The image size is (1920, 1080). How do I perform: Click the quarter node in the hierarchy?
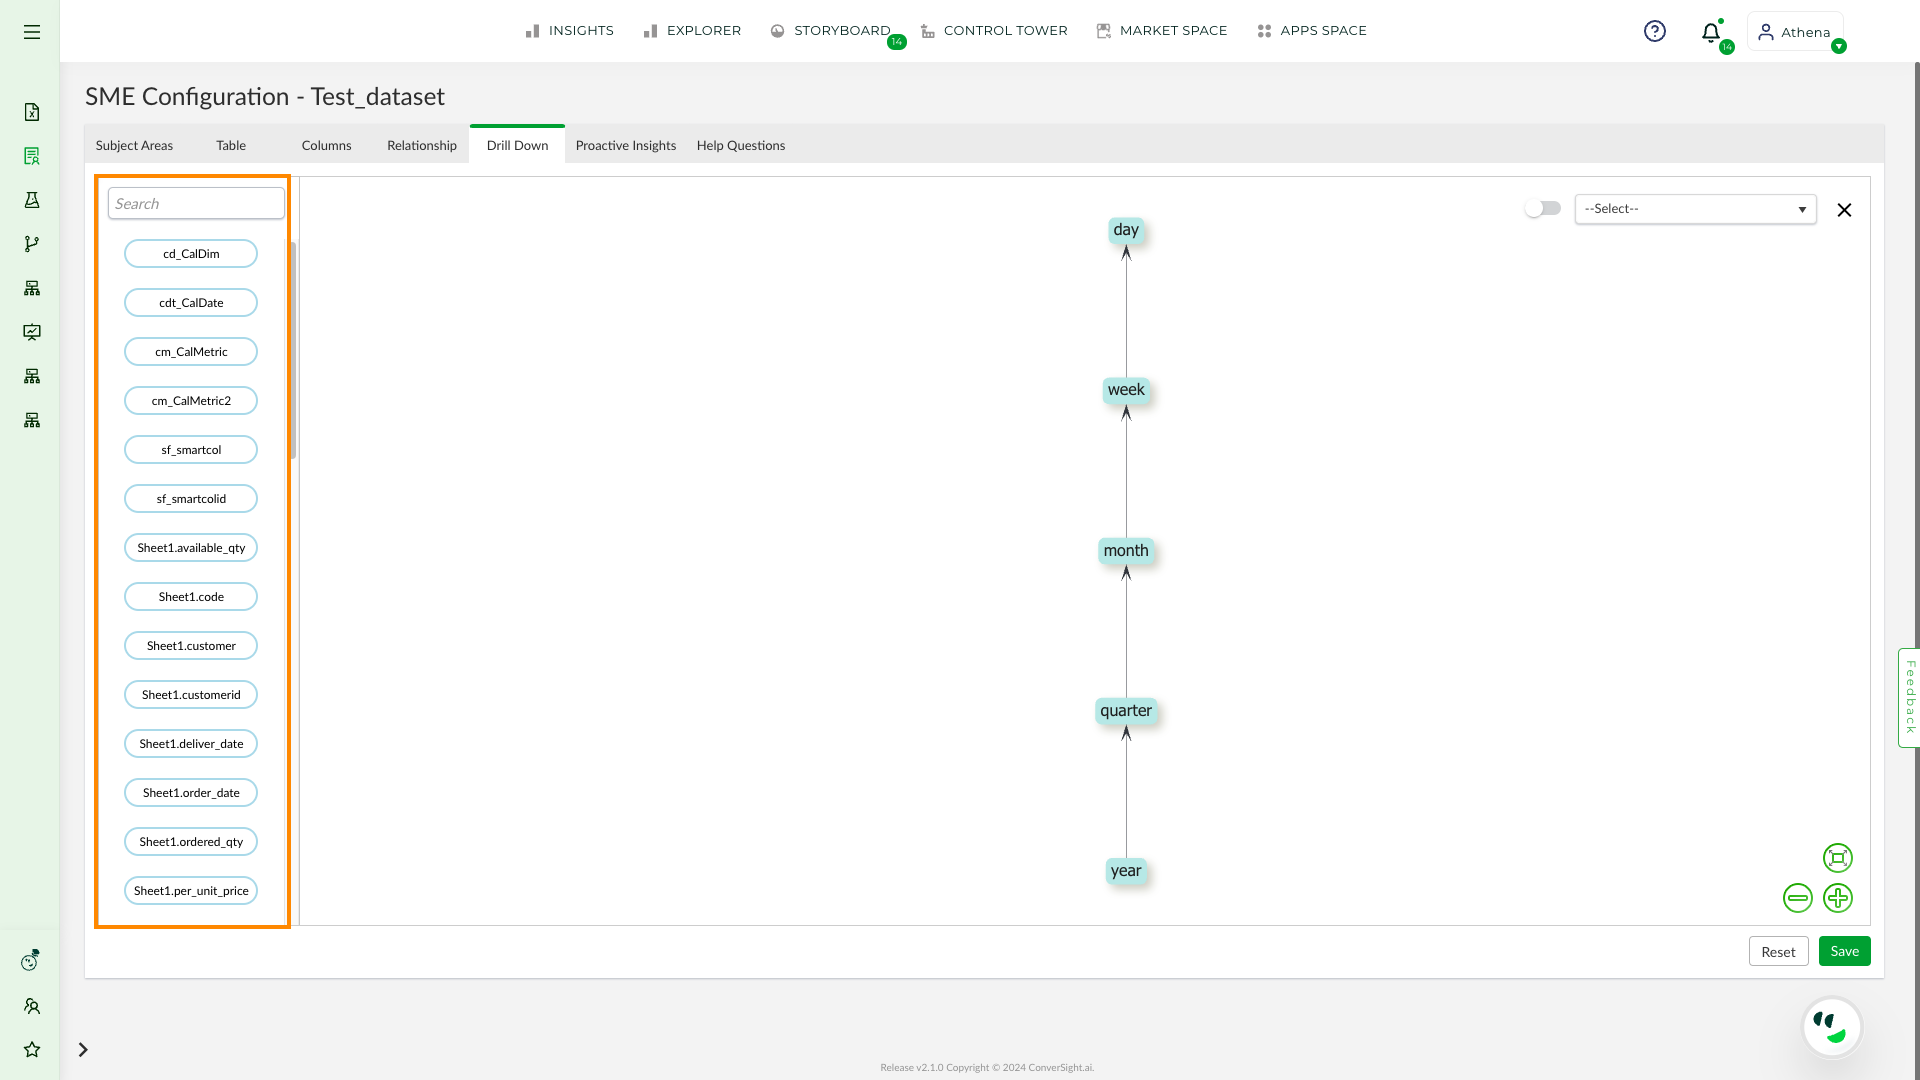(1126, 711)
